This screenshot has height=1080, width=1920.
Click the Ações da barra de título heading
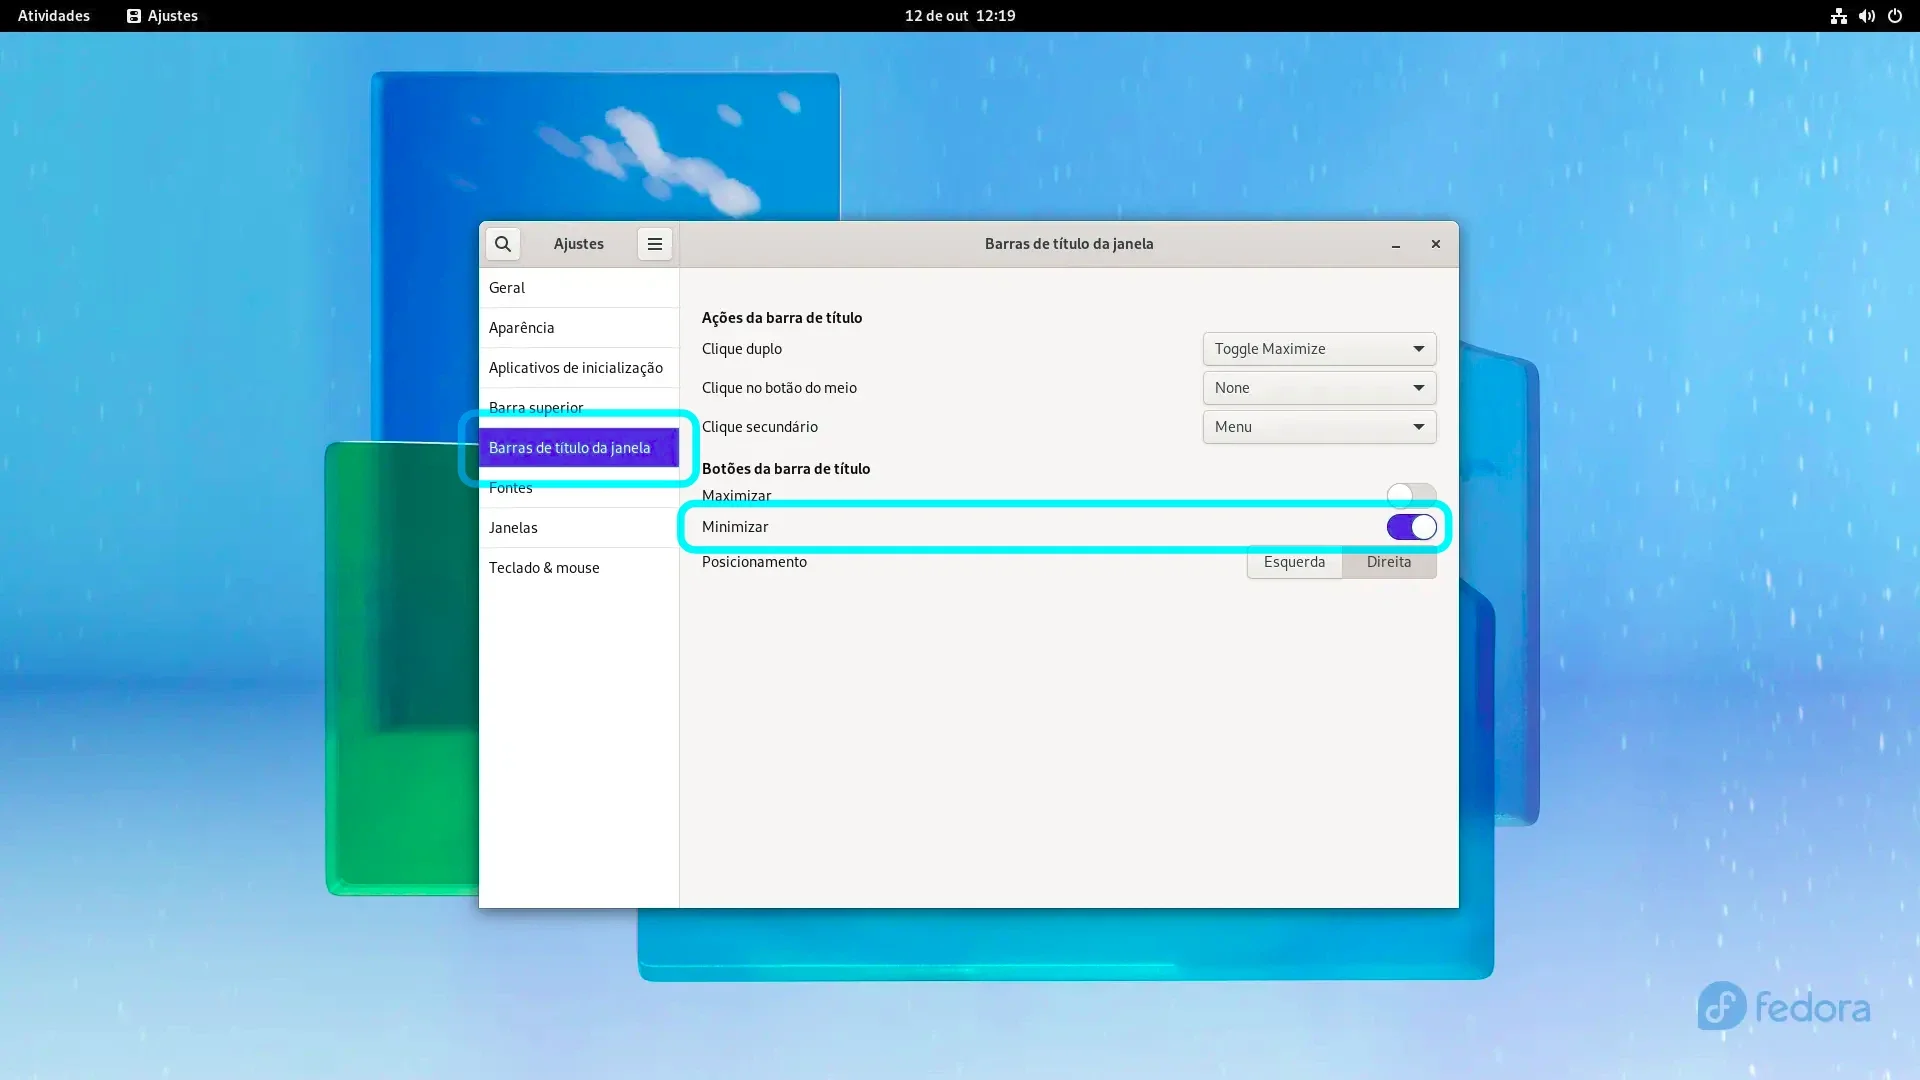coord(782,318)
